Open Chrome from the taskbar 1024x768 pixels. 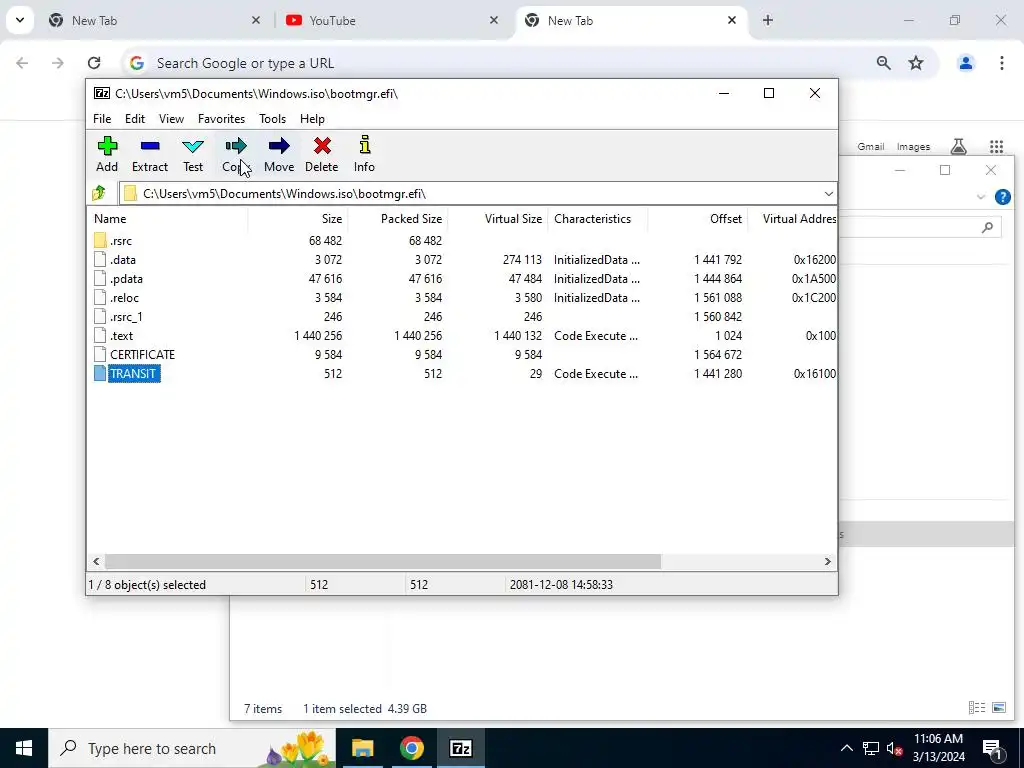[411, 748]
